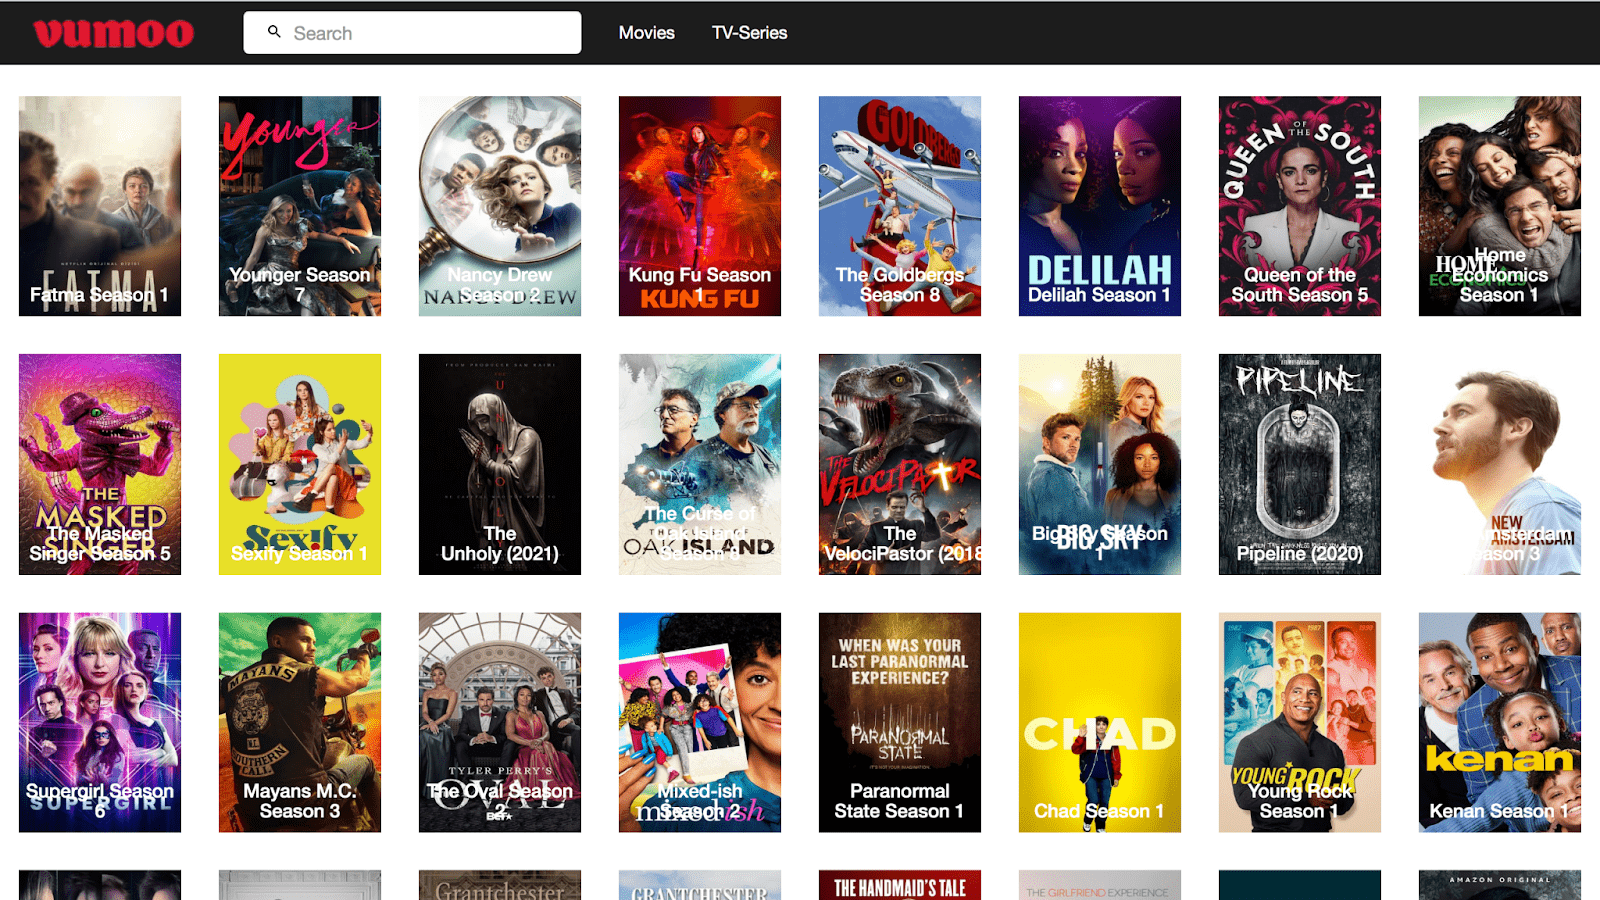Screen dimensions: 1600x900
Task: Select Pipeline (2020) movie poster
Action: [1300, 464]
